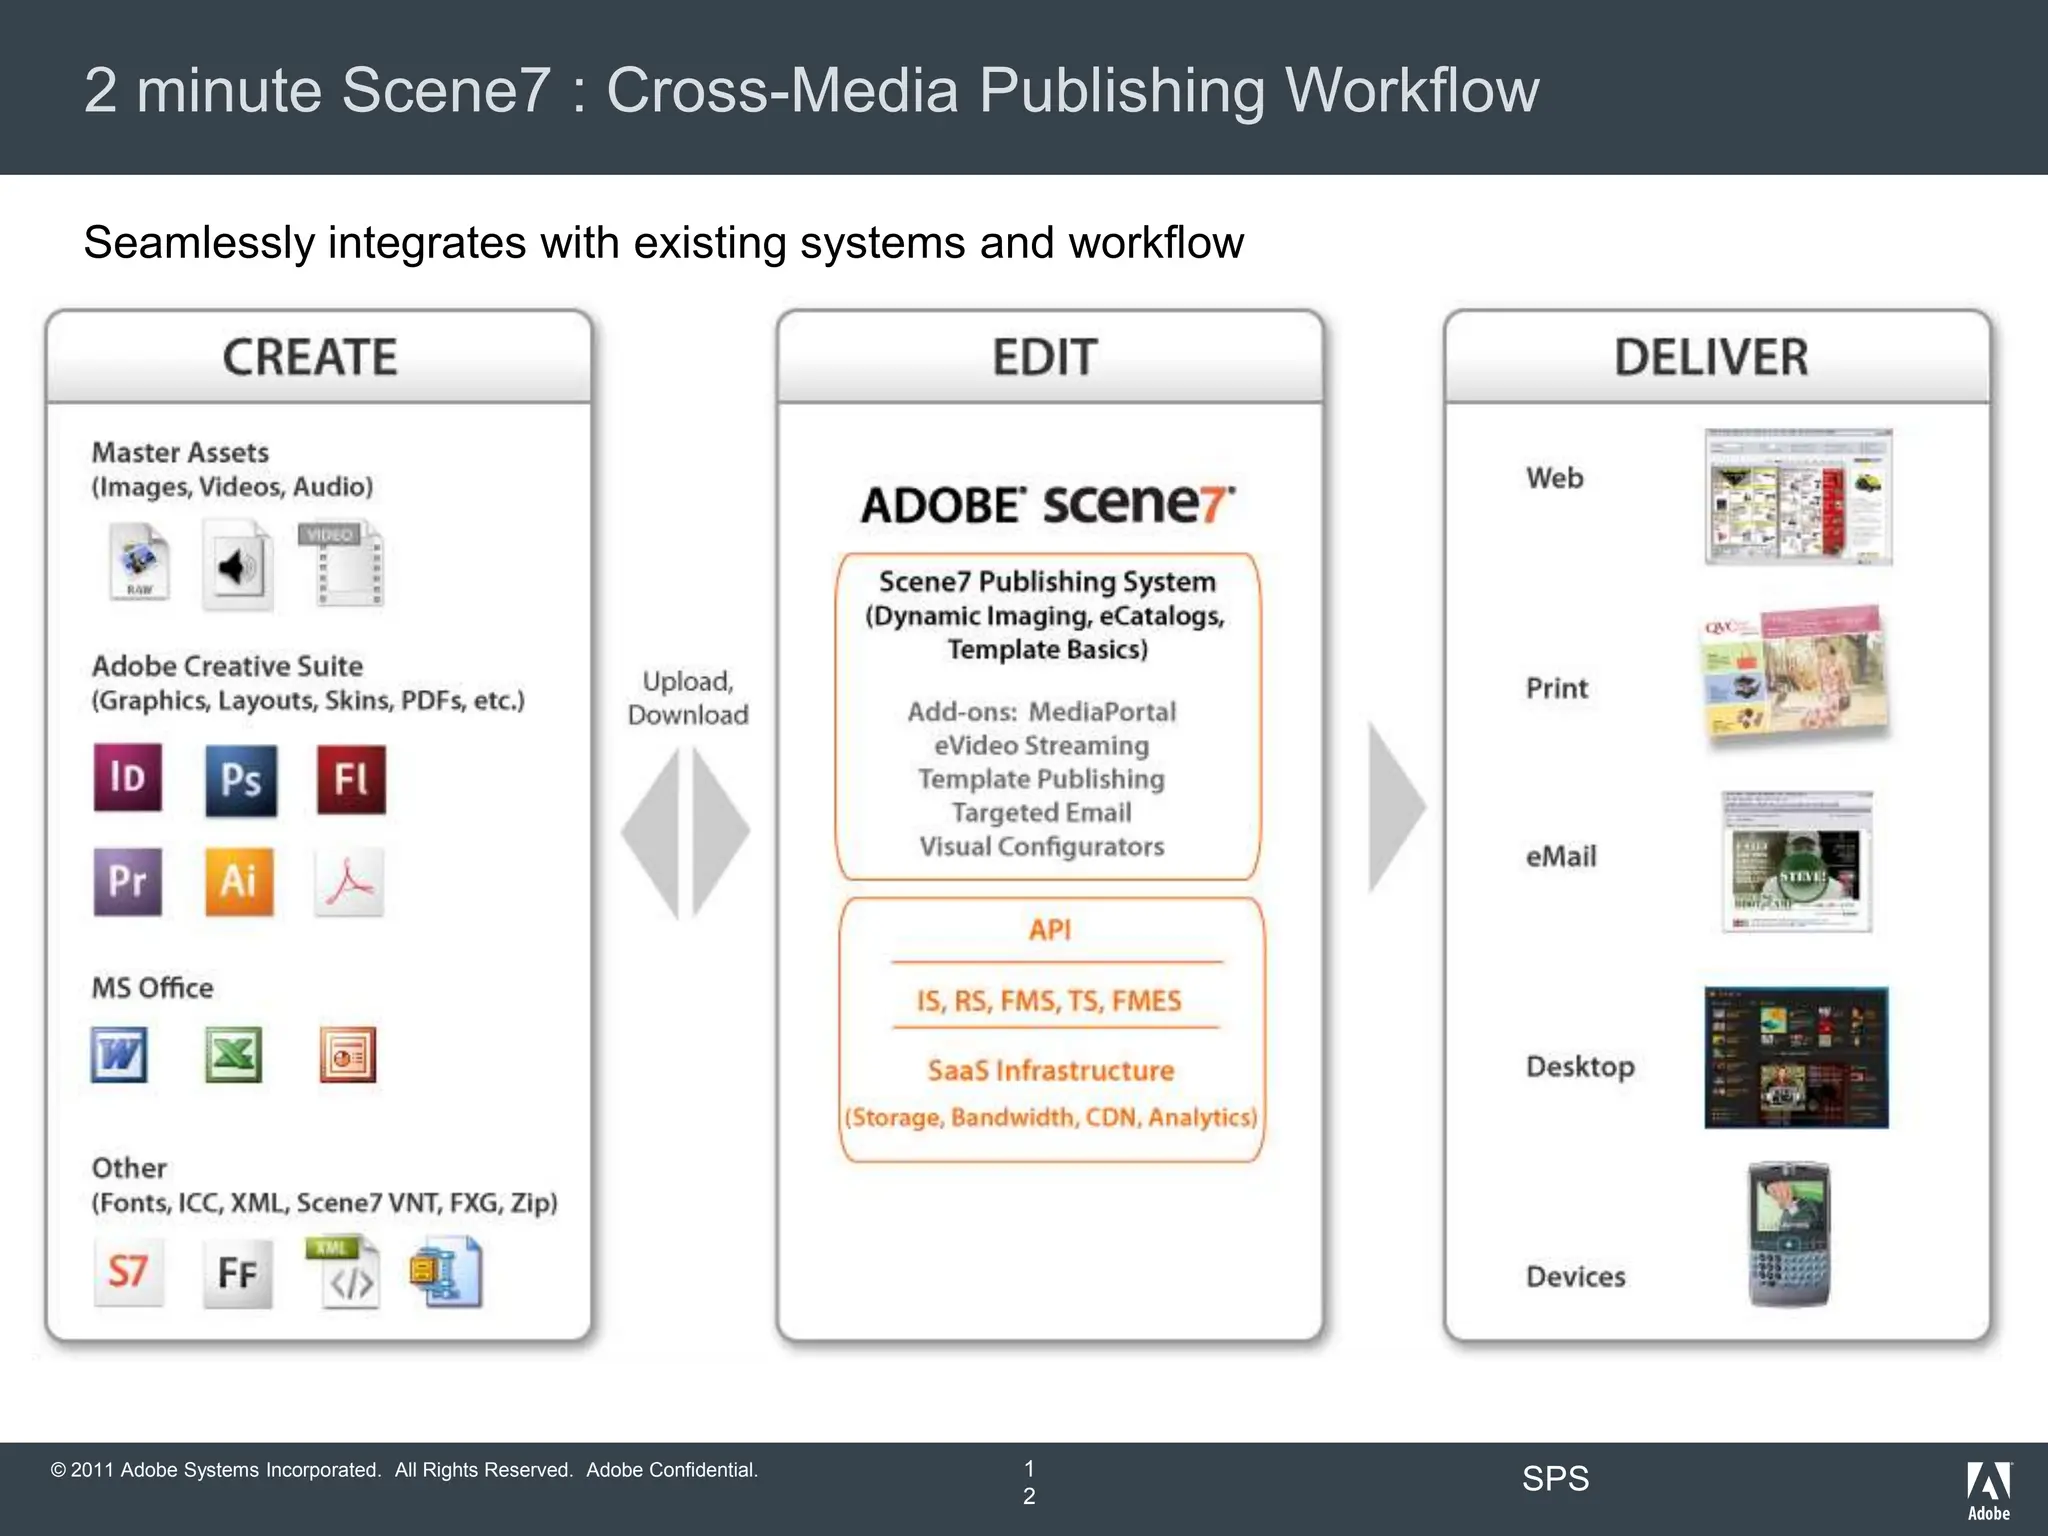Click the XML code file icon
Viewport: 2048px width, 1536px height.
342,1272
